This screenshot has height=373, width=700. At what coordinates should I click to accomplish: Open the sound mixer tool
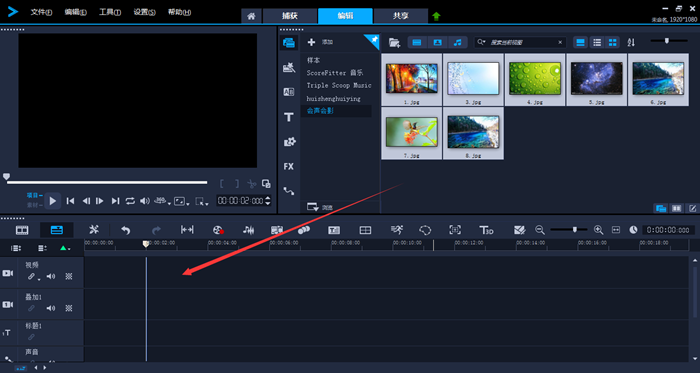(x=248, y=230)
